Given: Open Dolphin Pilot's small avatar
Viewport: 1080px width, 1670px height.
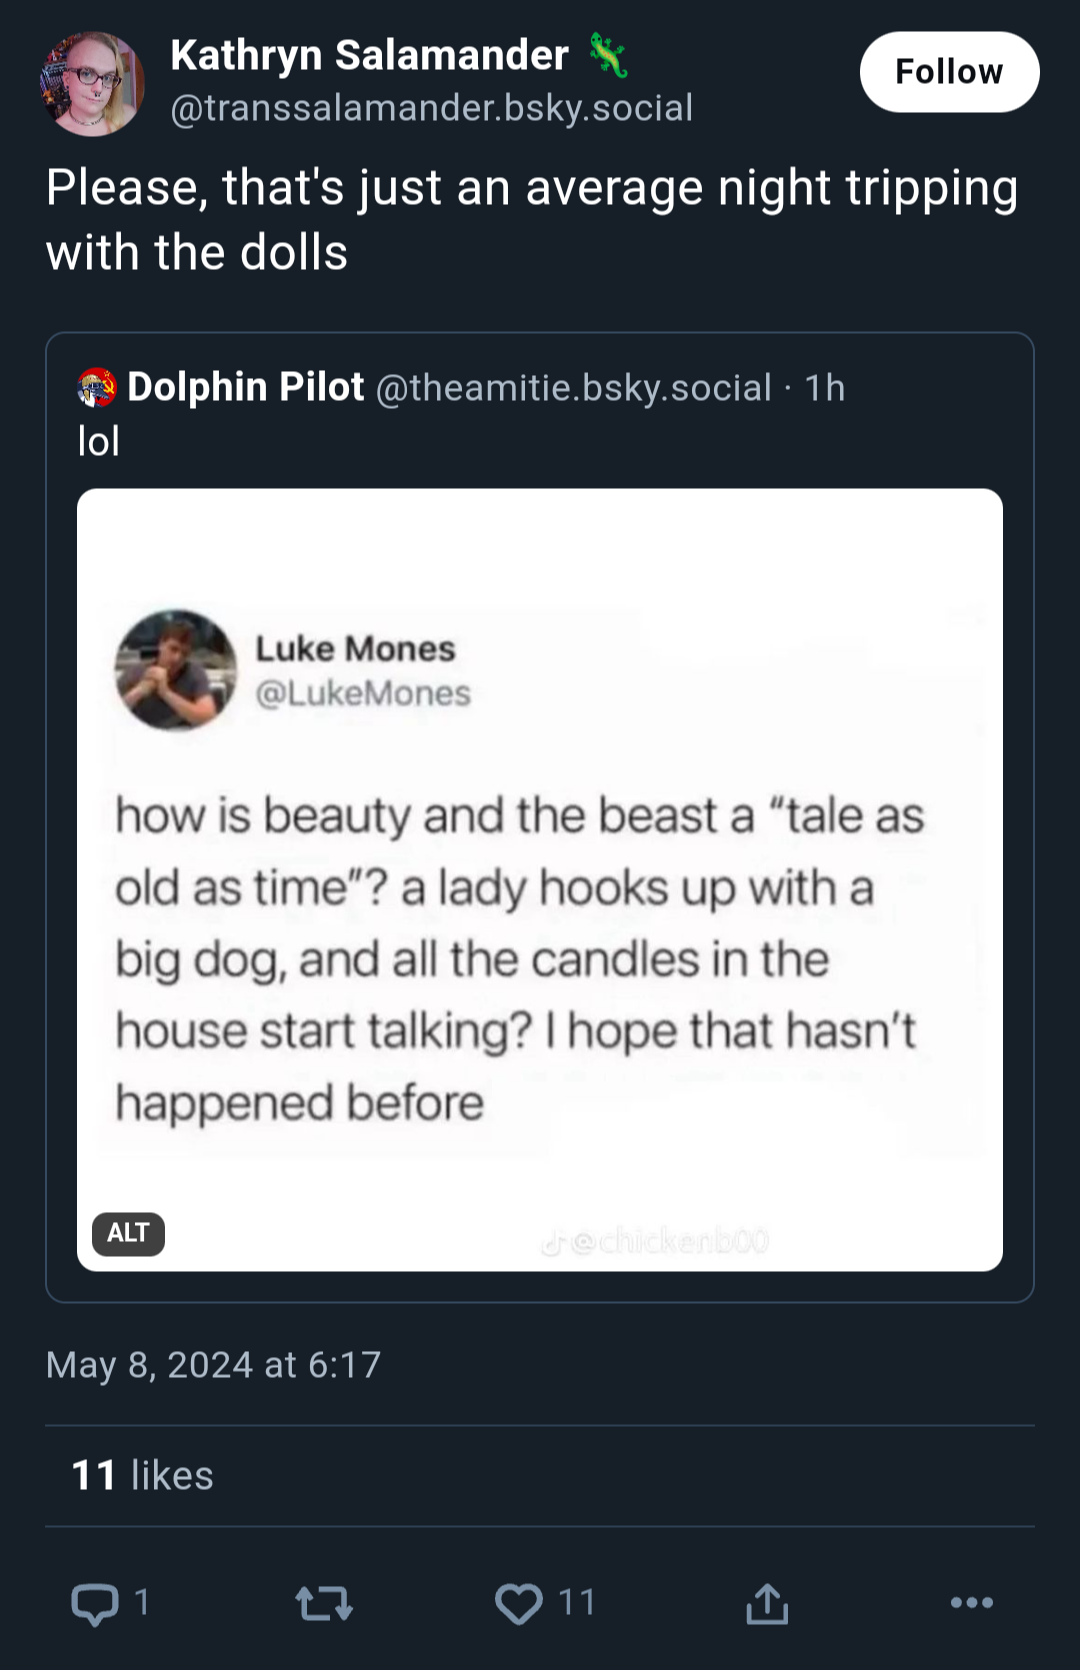Looking at the screenshot, I should click(x=97, y=388).
